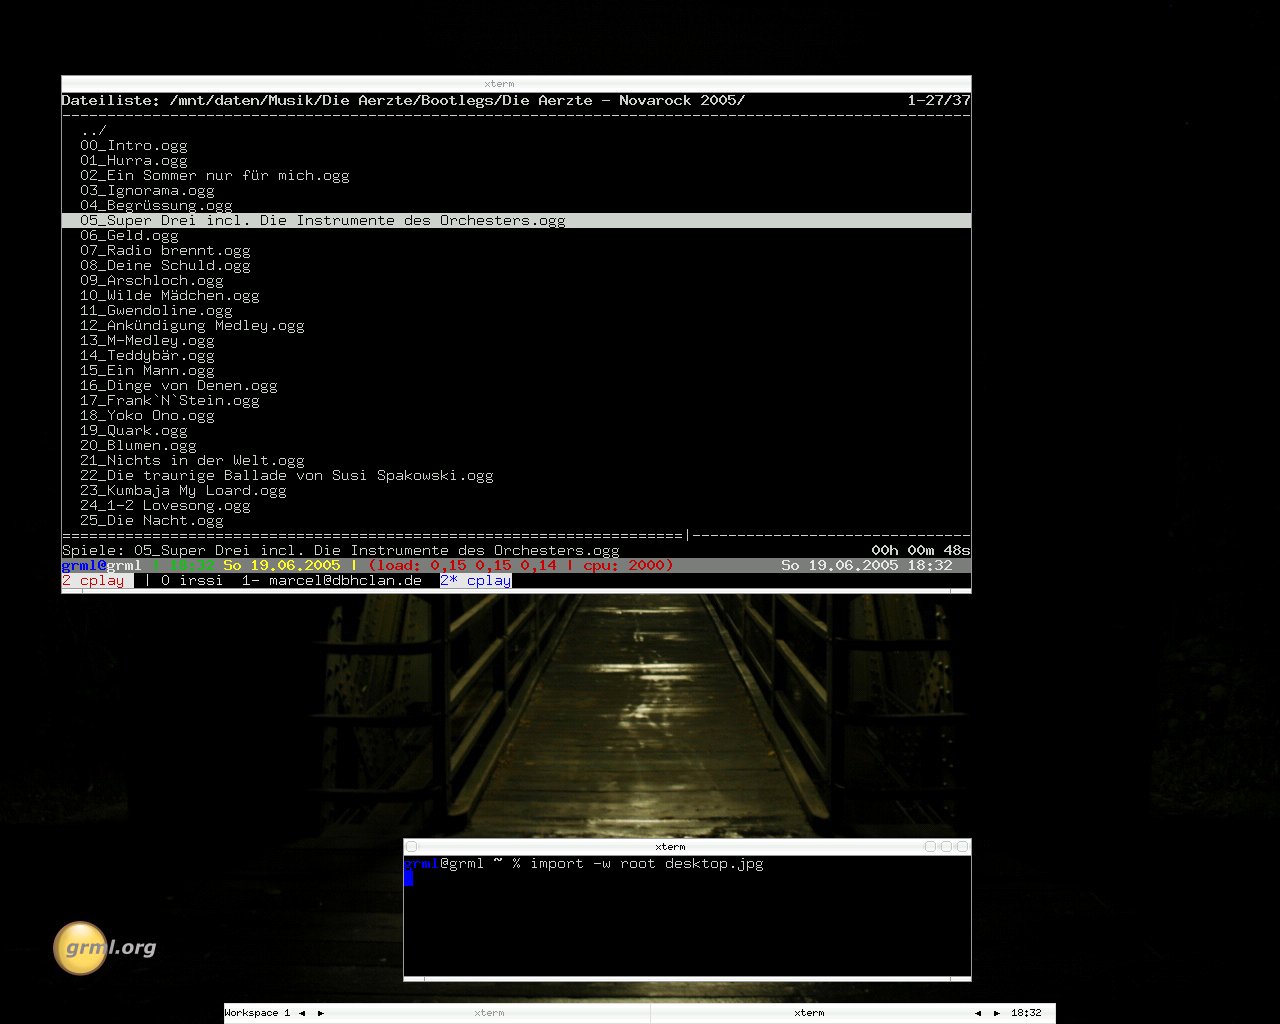Select '16_Dinge von Denen.ogg'
The height and width of the screenshot is (1024, 1280).
point(179,385)
